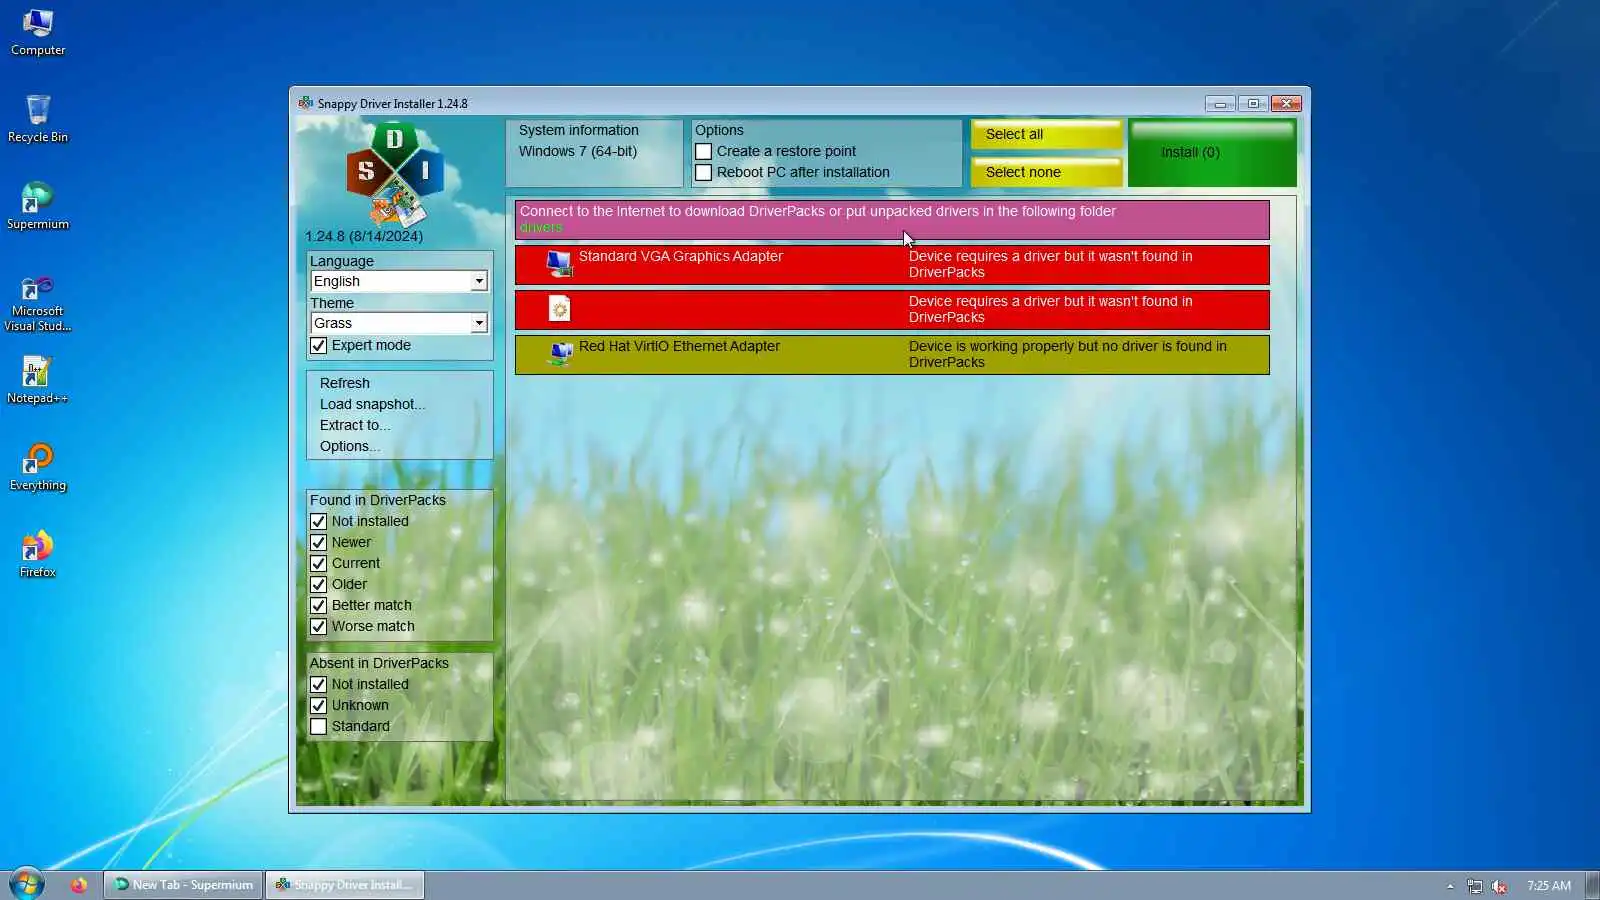
Task: Choose Load snapshot... from the menu
Action: (372, 405)
